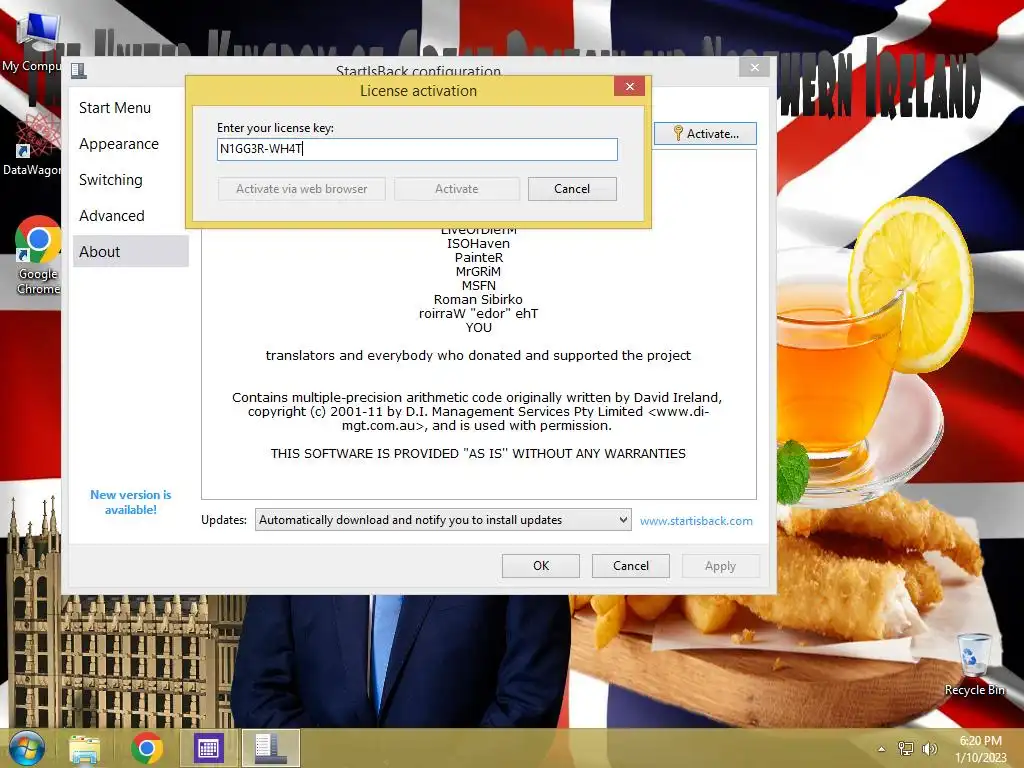
Task: Launch Google Chrome from the taskbar
Action: coord(146,748)
